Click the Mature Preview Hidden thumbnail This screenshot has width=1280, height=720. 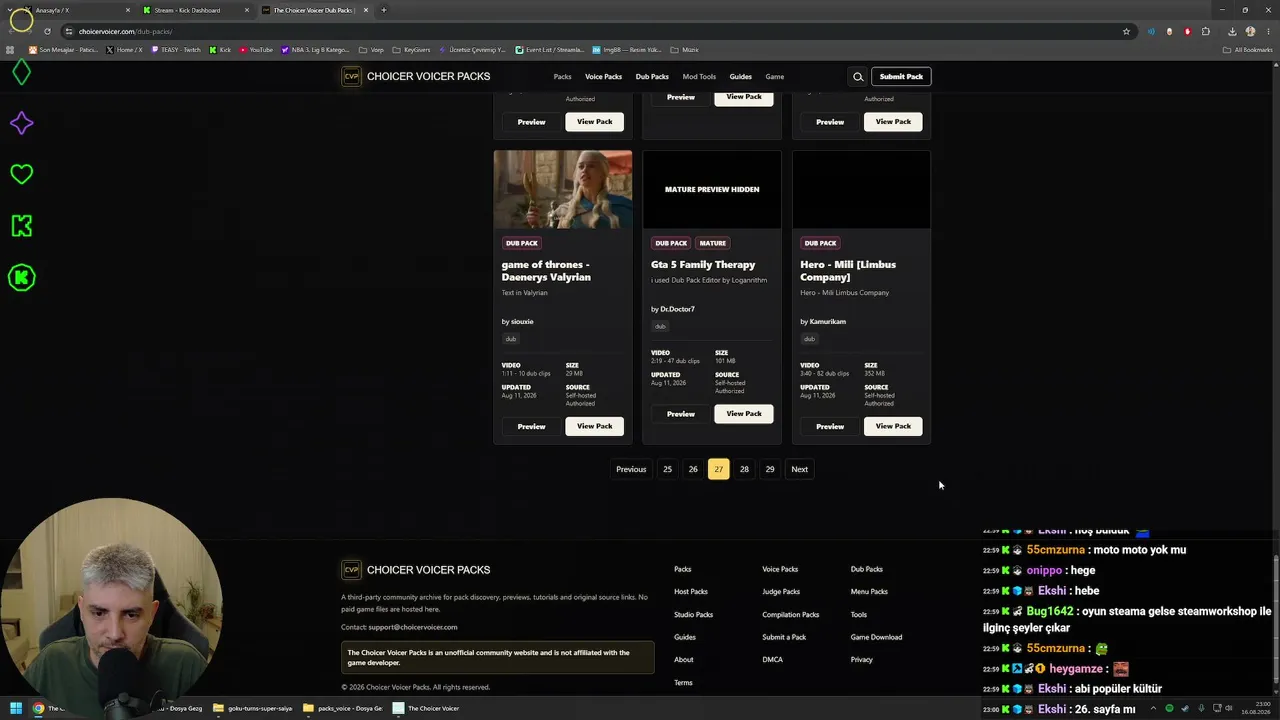point(712,189)
